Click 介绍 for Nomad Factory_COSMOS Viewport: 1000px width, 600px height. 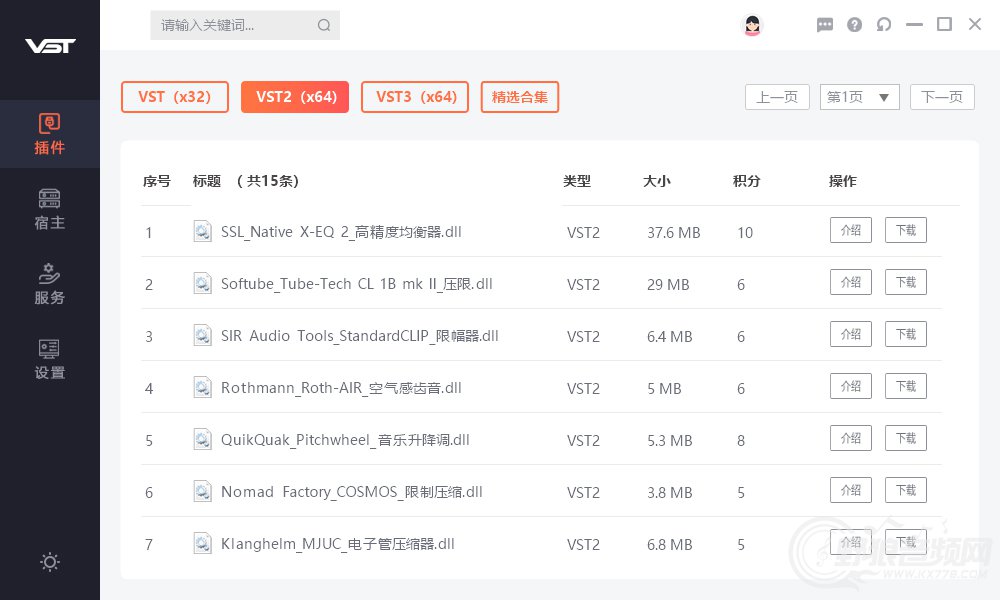coord(851,490)
